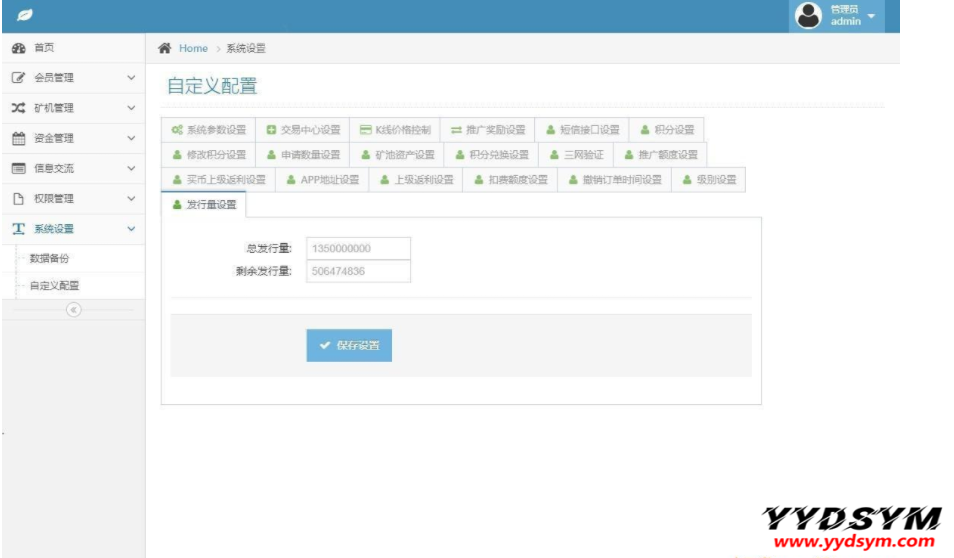Click the dashboard icon beside 首页

[19, 48]
